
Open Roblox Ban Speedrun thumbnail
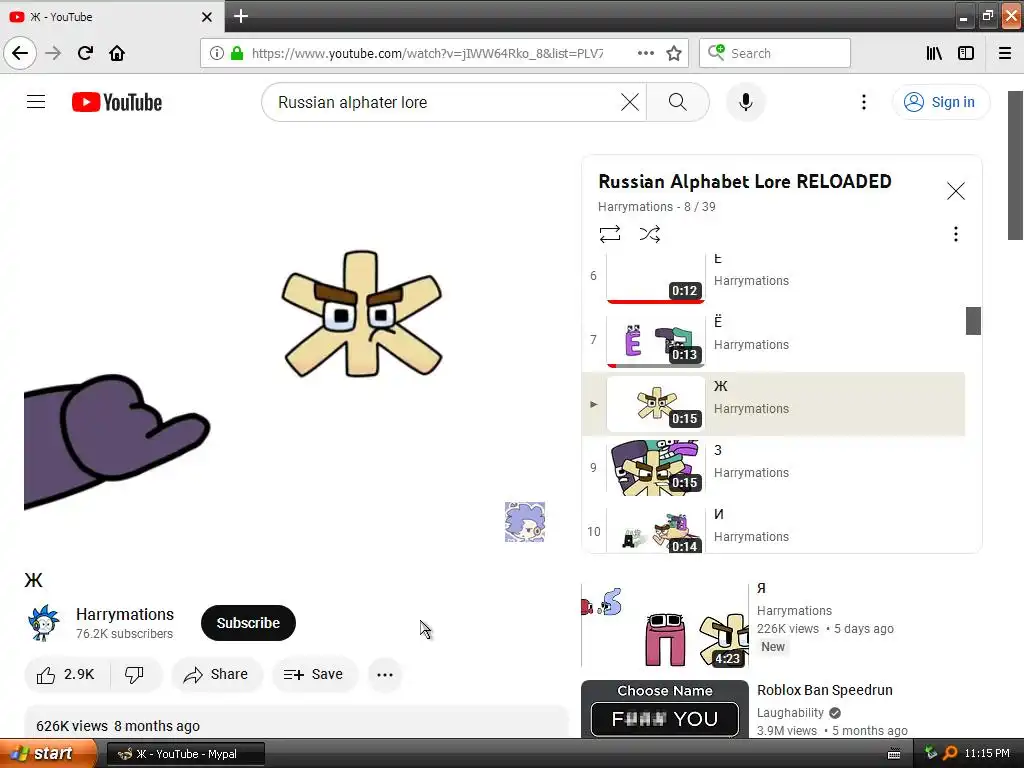(x=665, y=709)
